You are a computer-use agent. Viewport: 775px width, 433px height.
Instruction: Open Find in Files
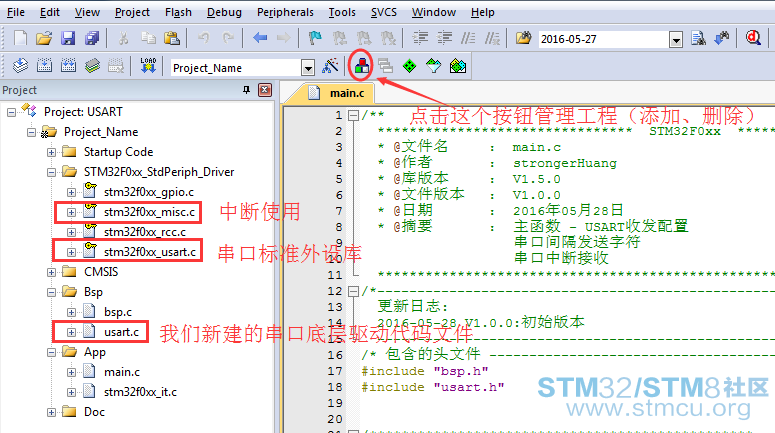pyautogui.click(x=523, y=39)
